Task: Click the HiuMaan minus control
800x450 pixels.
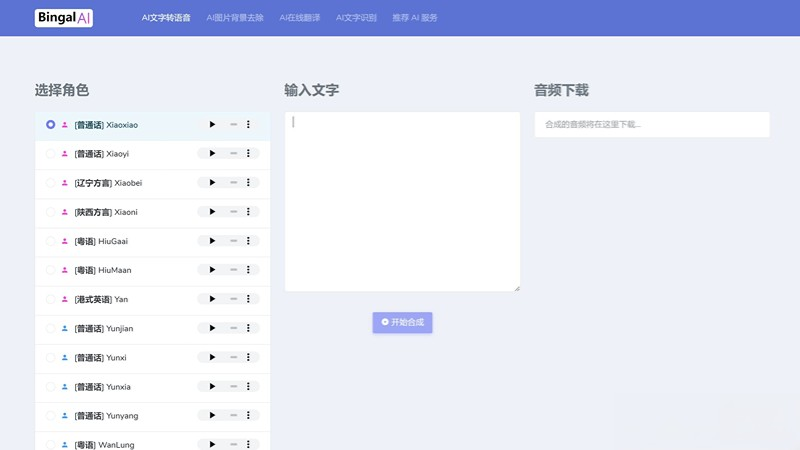Action: [x=233, y=270]
